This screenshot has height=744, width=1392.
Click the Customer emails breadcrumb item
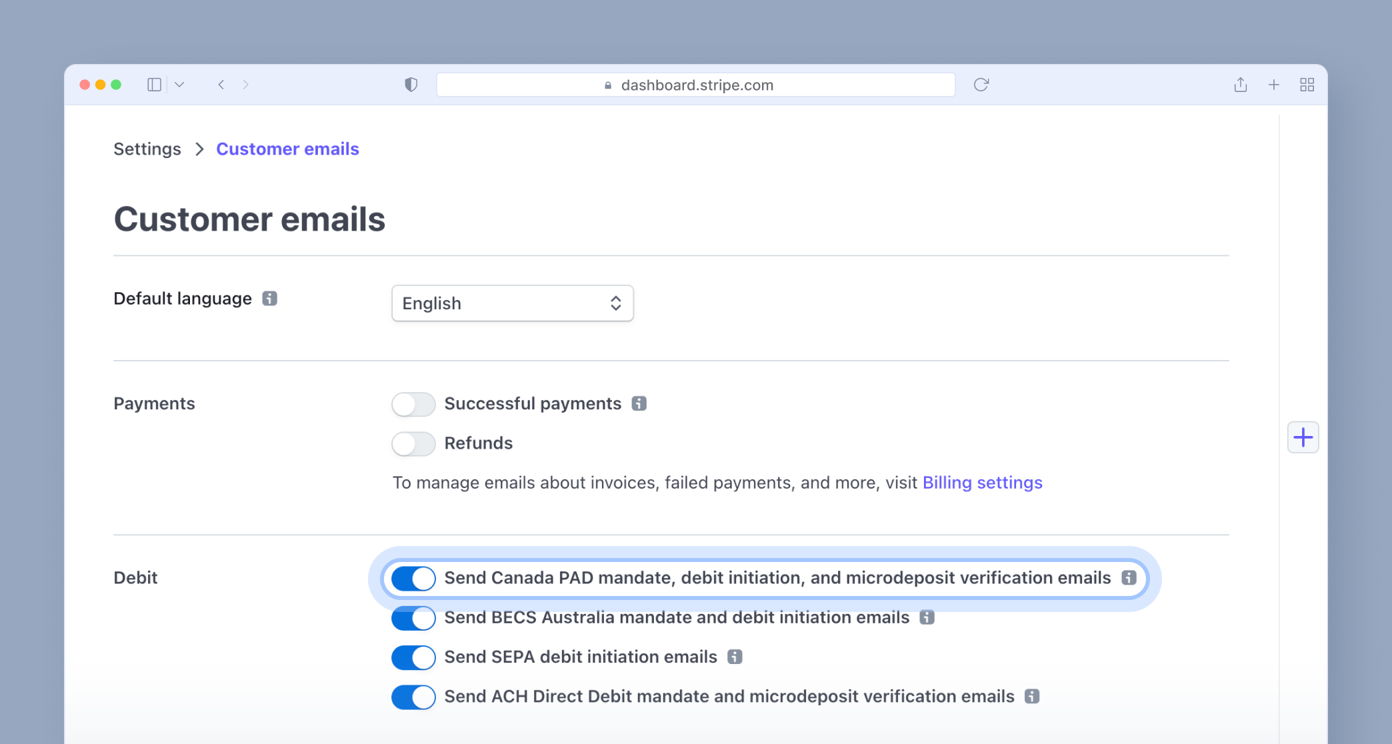pyautogui.click(x=287, y=148)
